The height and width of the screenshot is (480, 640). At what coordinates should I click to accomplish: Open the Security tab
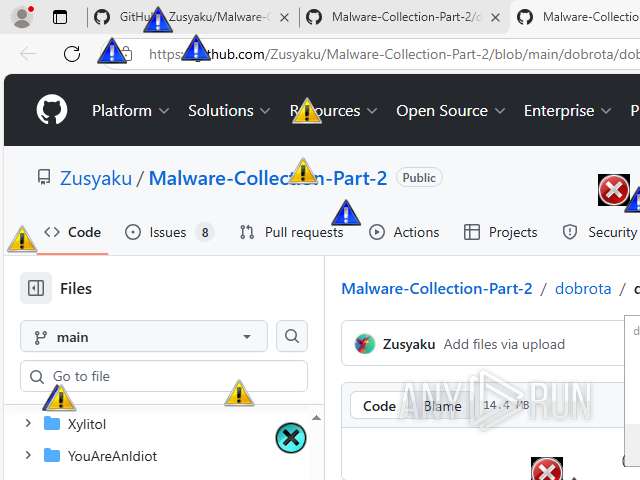tap(600, 232)
